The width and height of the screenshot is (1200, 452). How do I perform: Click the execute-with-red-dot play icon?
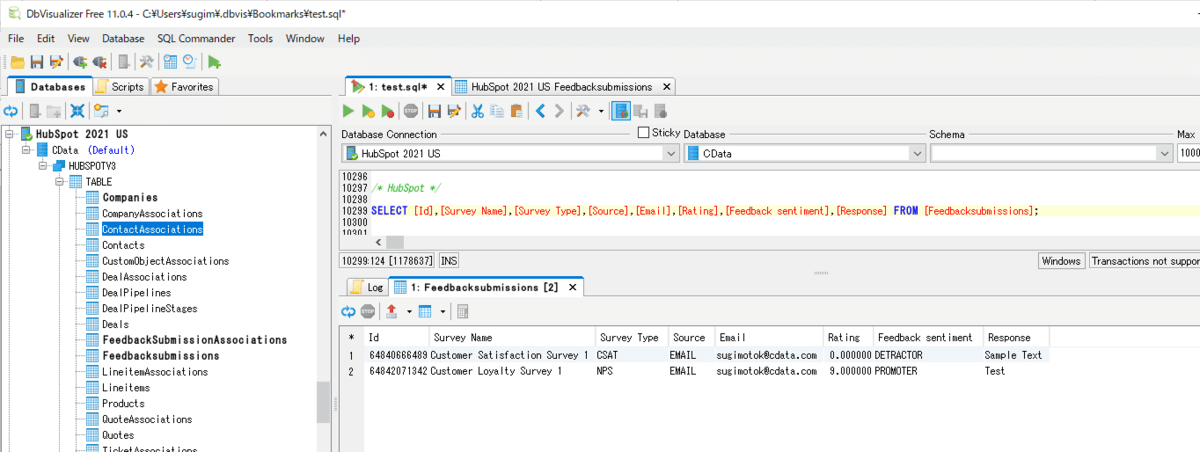point(388,111)
